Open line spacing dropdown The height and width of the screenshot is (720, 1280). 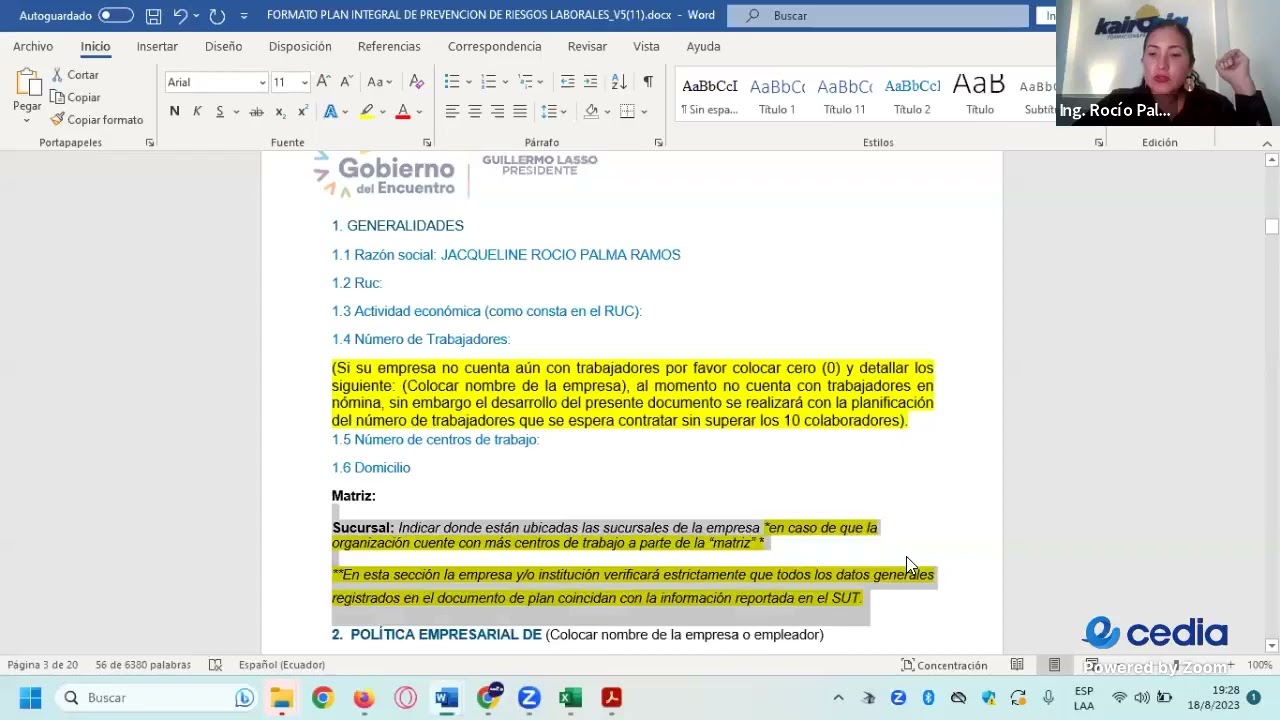click(x=552, y=111)
